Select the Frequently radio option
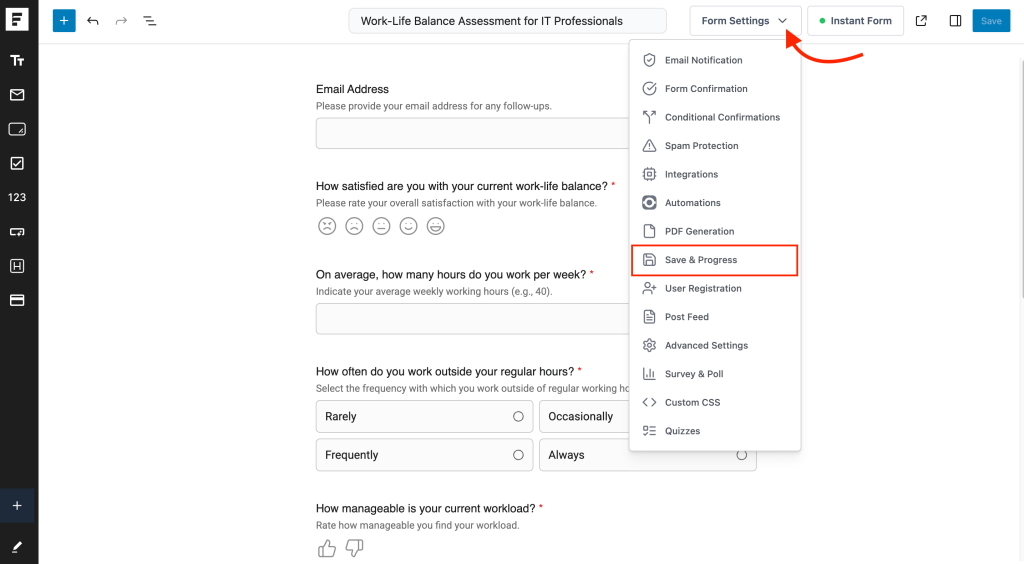Viewport: 1024px width, 564px height. tap(424, 455)
